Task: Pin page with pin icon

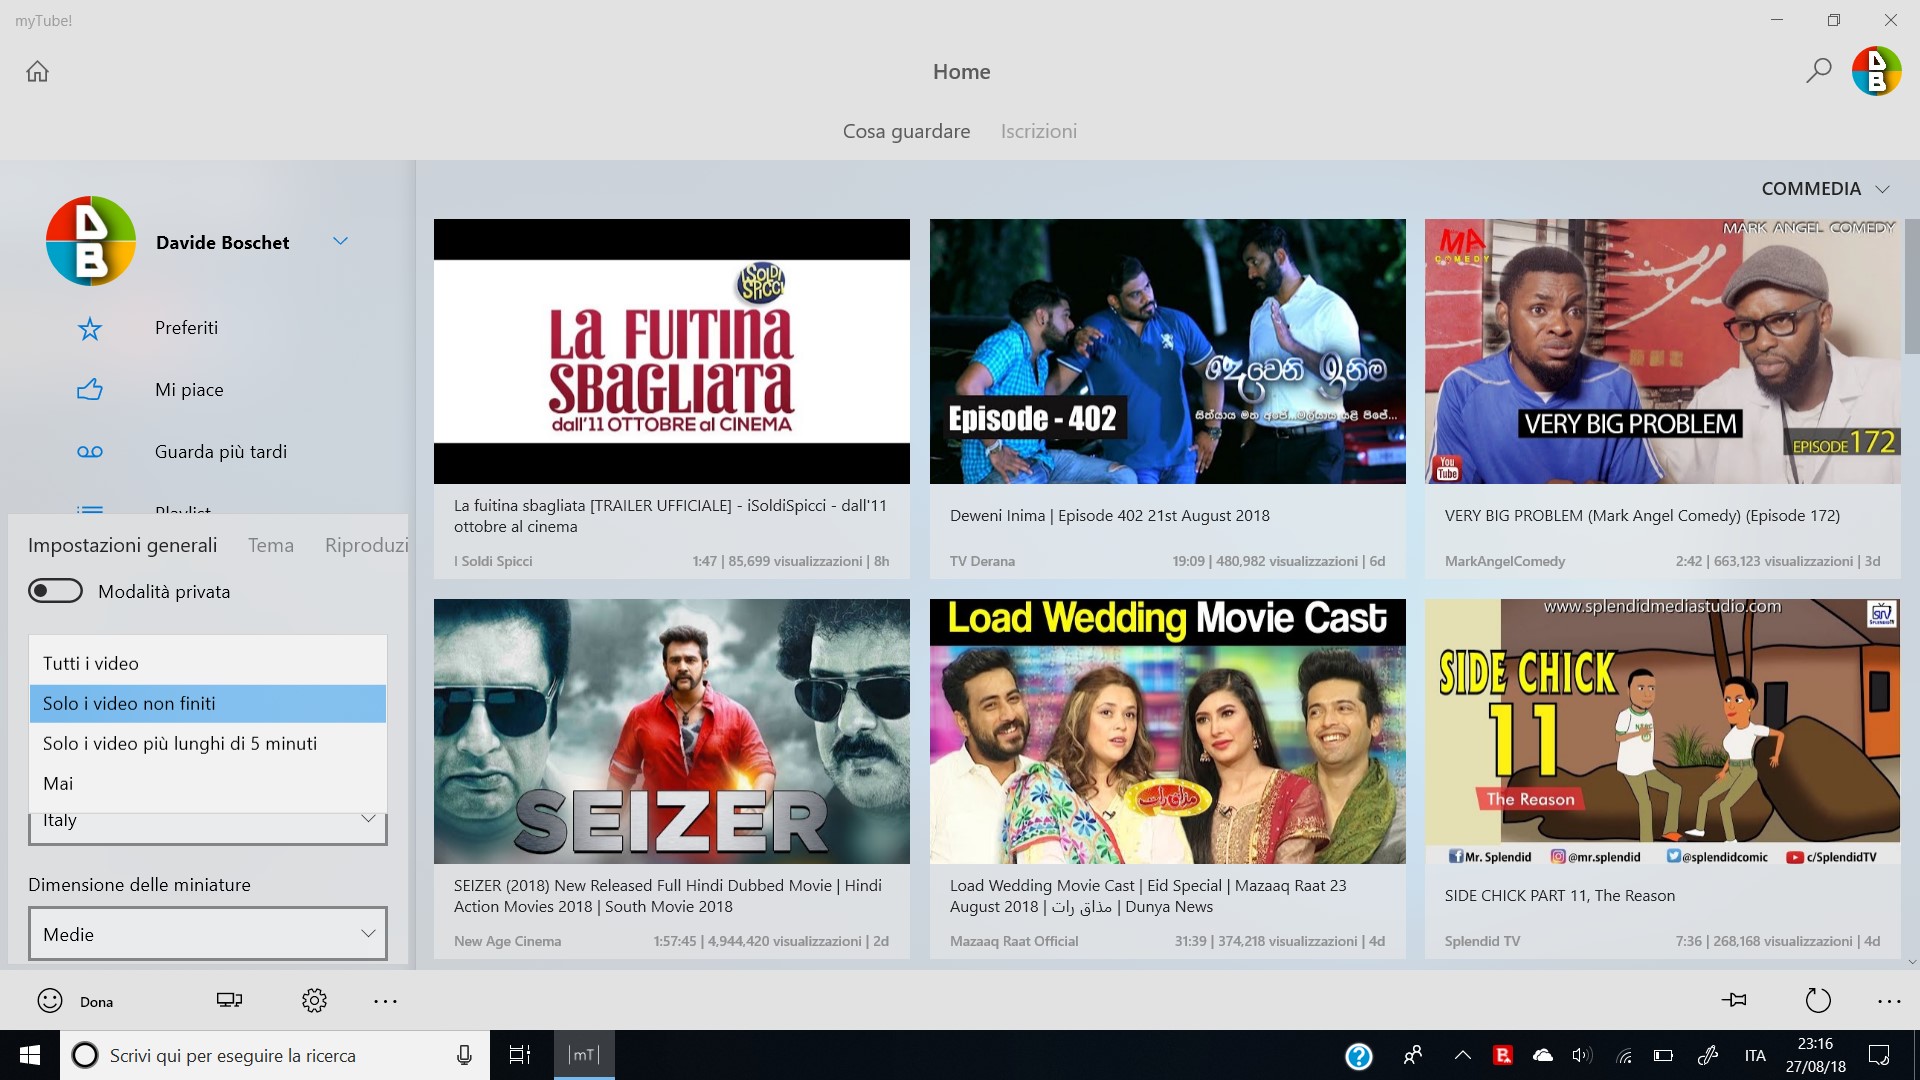Action: point(1734,1000)
